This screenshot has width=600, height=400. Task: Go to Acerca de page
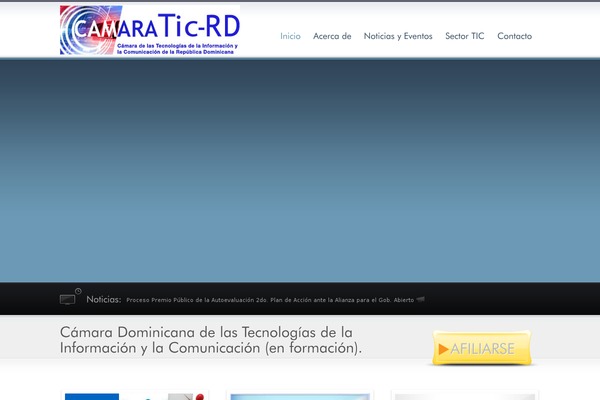tap(332, 36)
